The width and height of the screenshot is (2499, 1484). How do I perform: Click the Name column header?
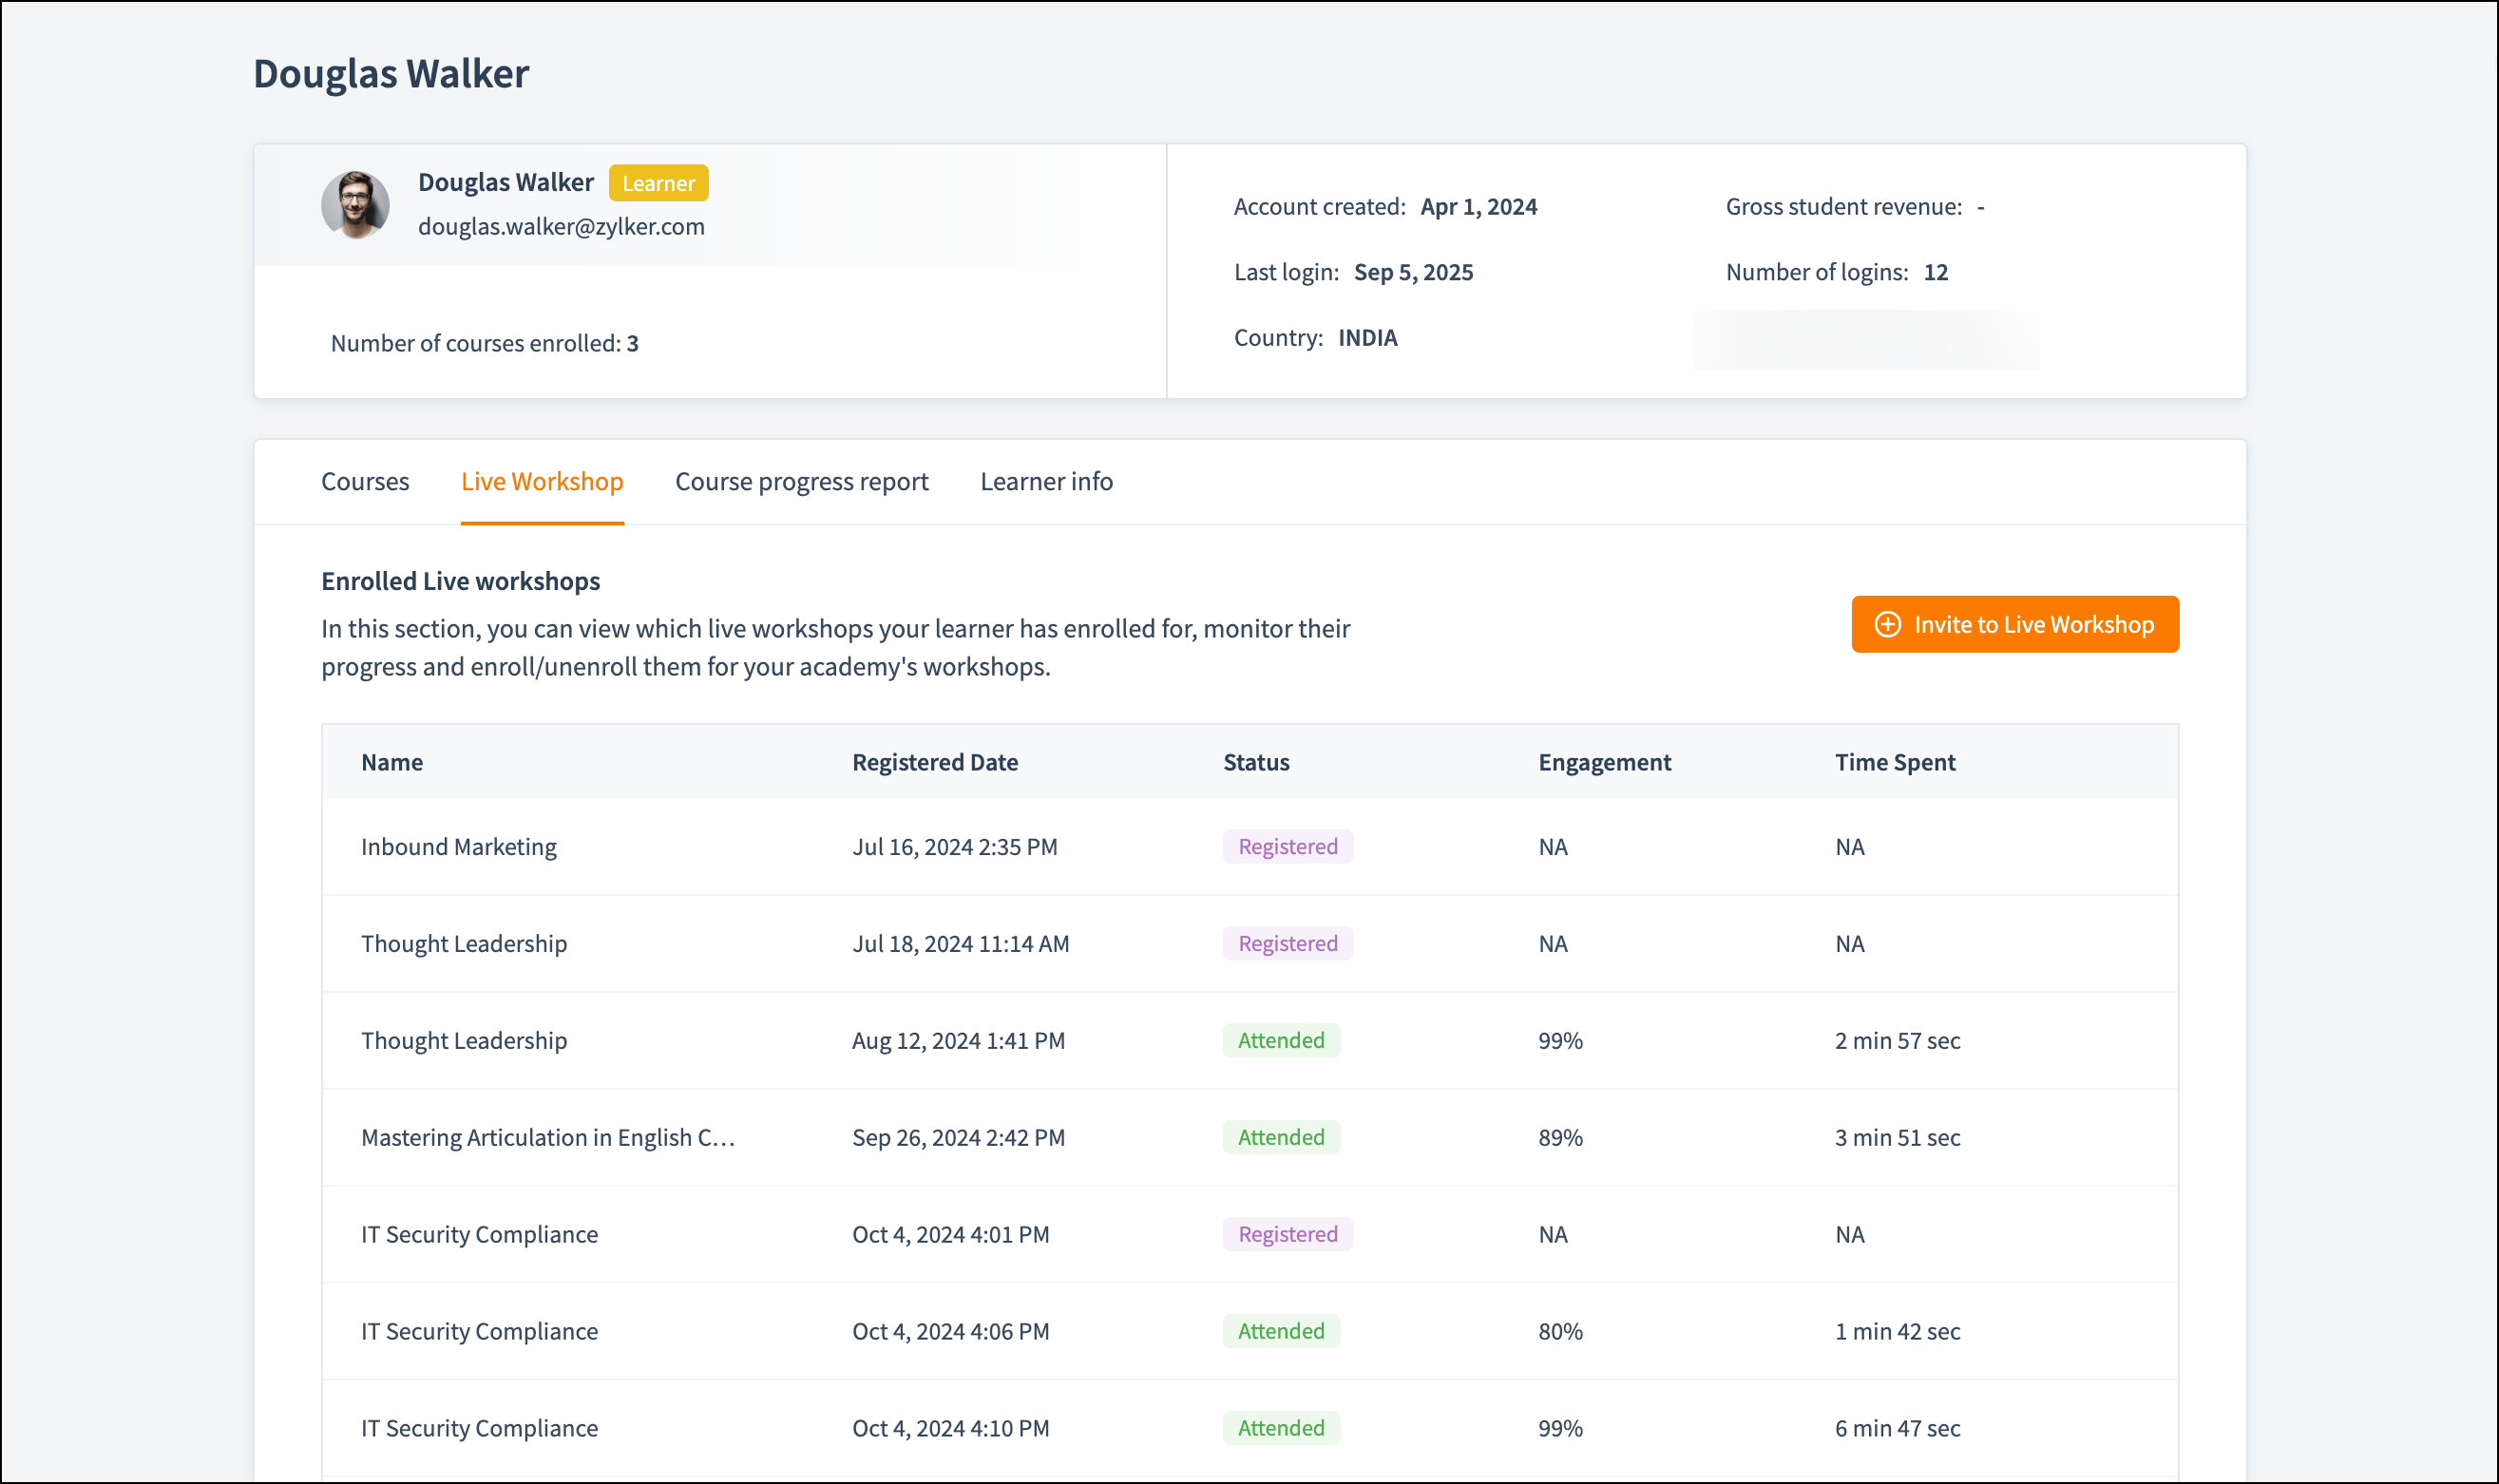click(392, 762)
